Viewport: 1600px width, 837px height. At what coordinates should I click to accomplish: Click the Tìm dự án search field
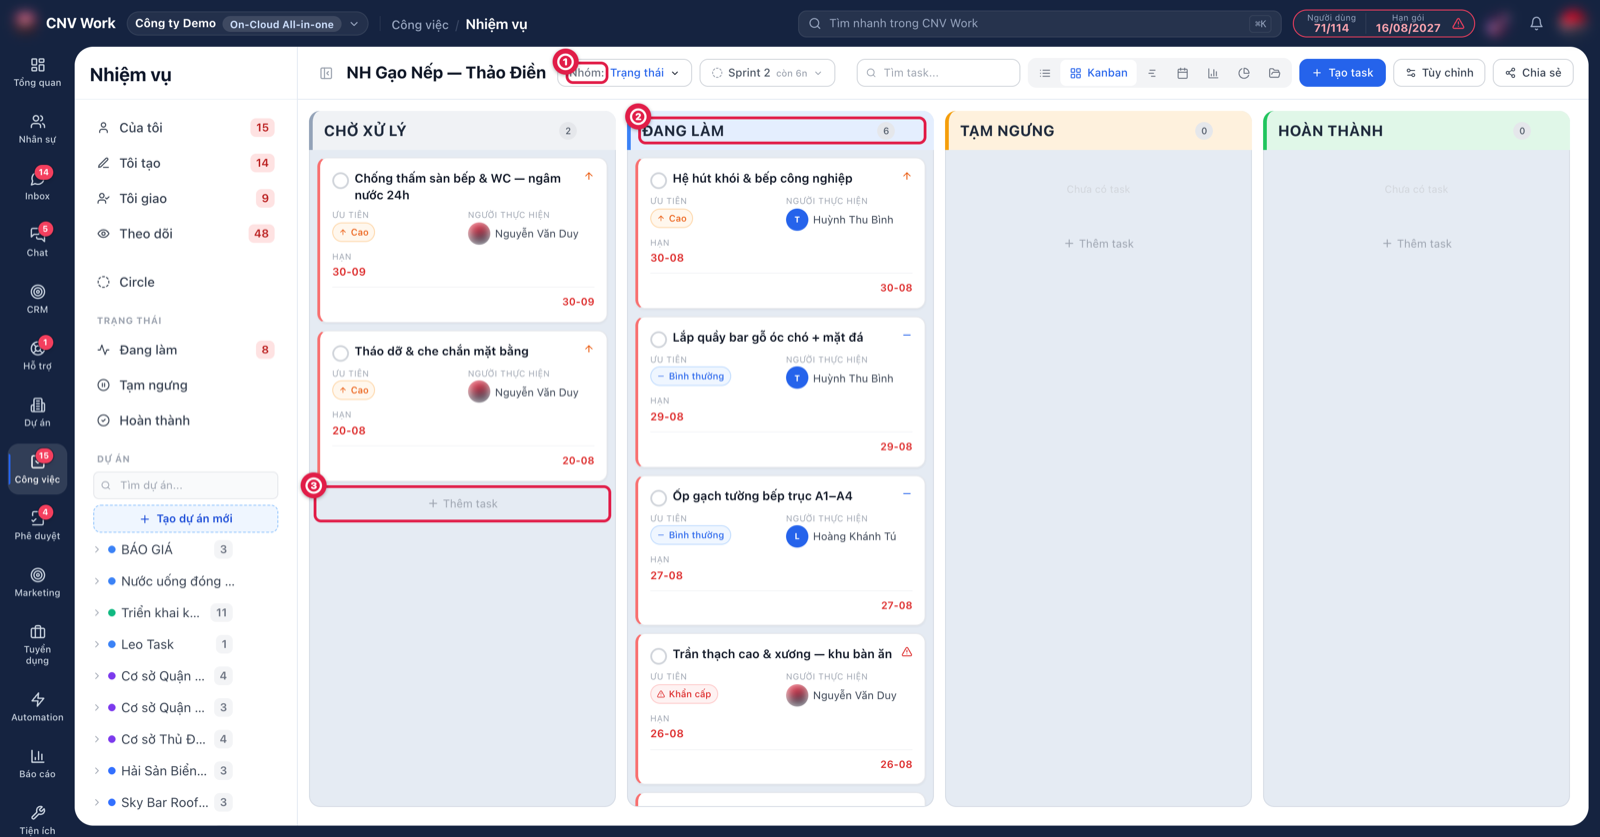coord(186,485)
